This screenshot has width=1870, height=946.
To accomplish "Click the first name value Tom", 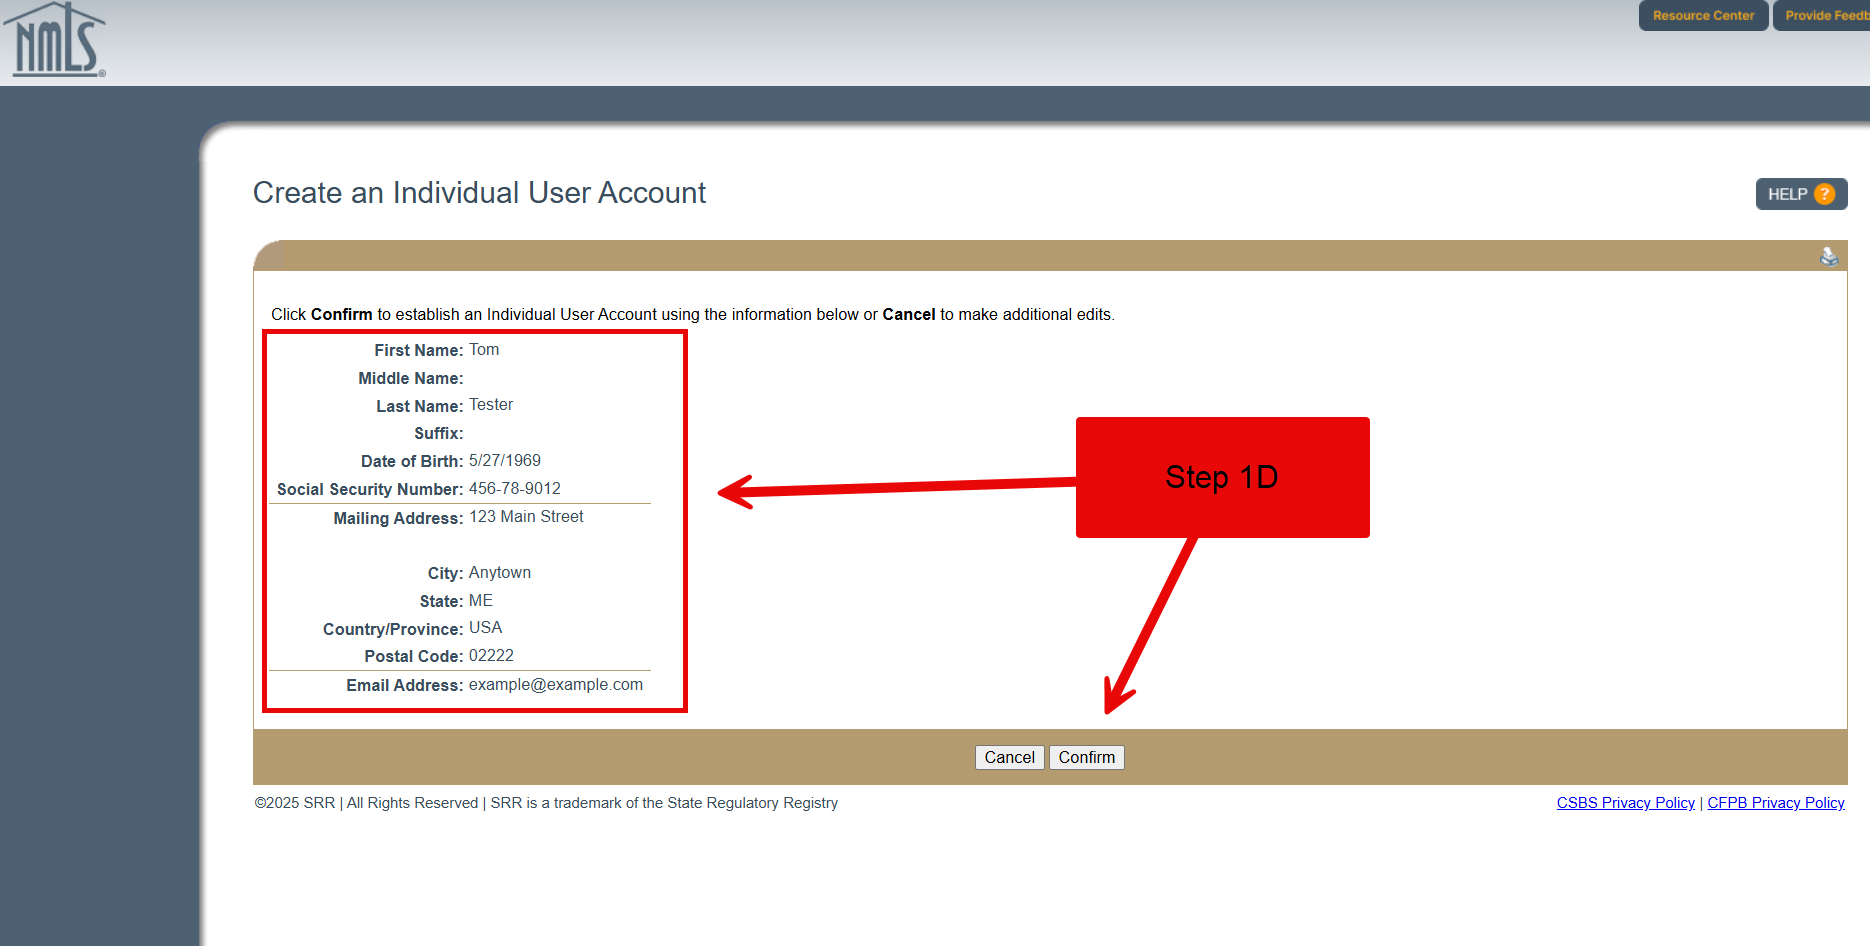I will pos(484,350).
